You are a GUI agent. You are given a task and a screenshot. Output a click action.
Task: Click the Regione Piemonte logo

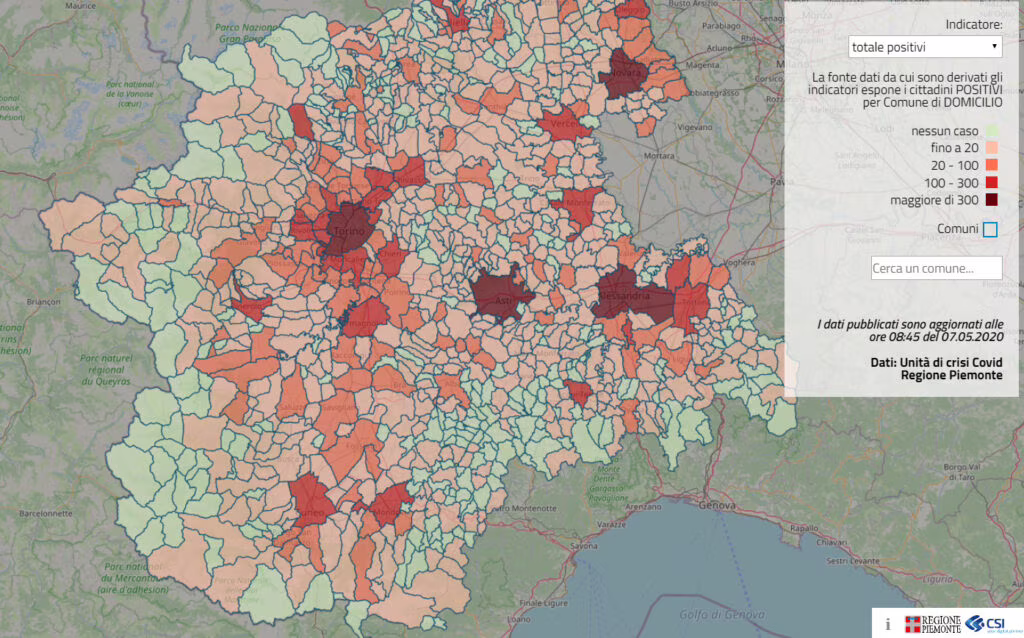point(933,624)
